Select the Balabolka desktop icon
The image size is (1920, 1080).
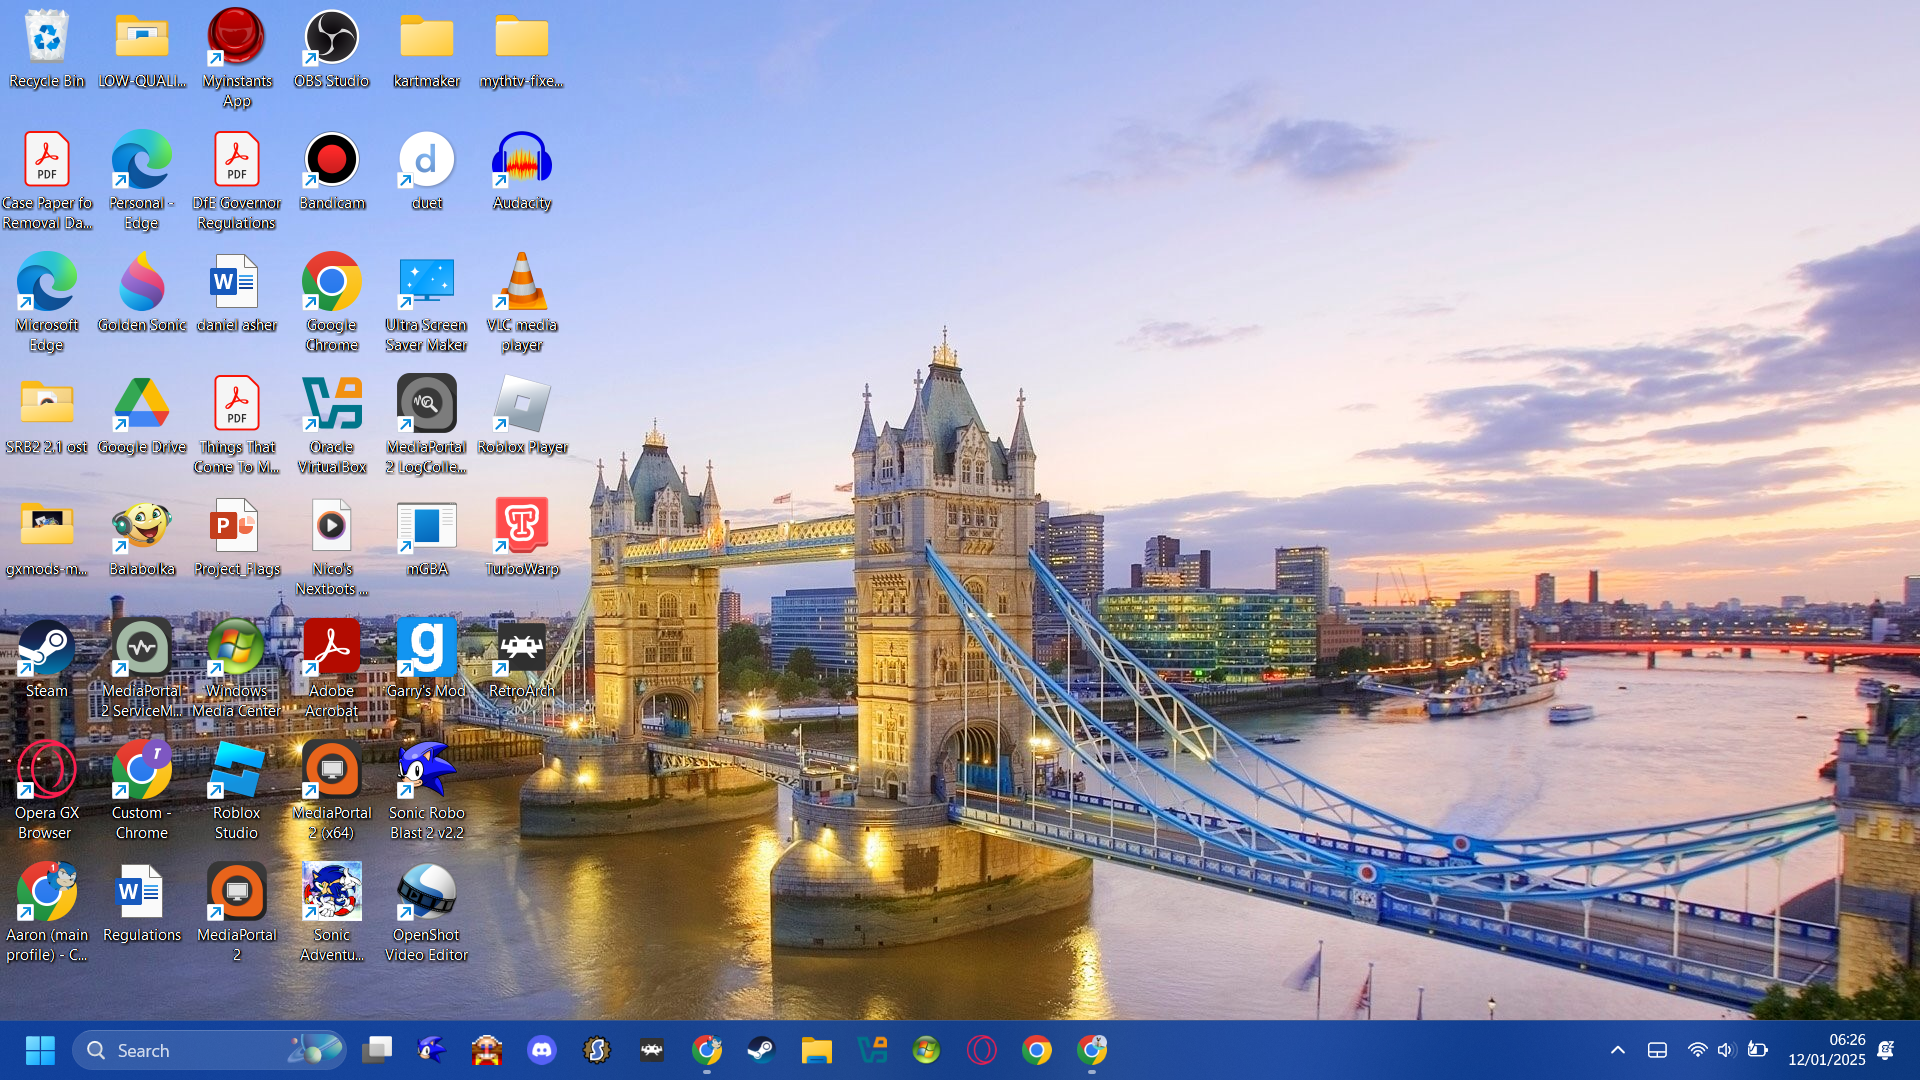click(x=141, y=526)
